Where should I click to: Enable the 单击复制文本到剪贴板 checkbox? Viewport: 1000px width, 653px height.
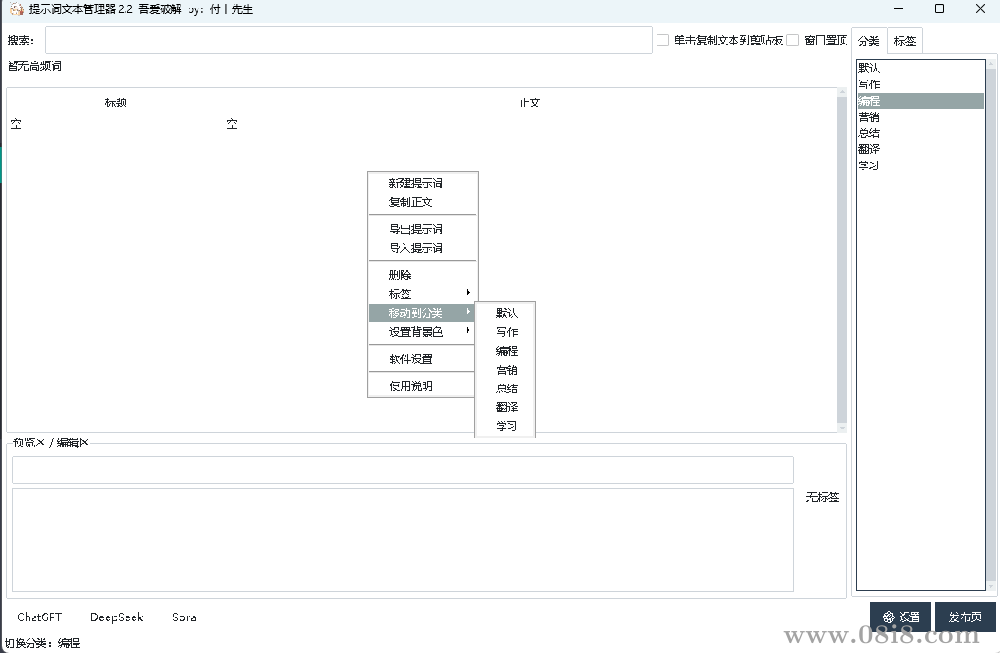661,39
